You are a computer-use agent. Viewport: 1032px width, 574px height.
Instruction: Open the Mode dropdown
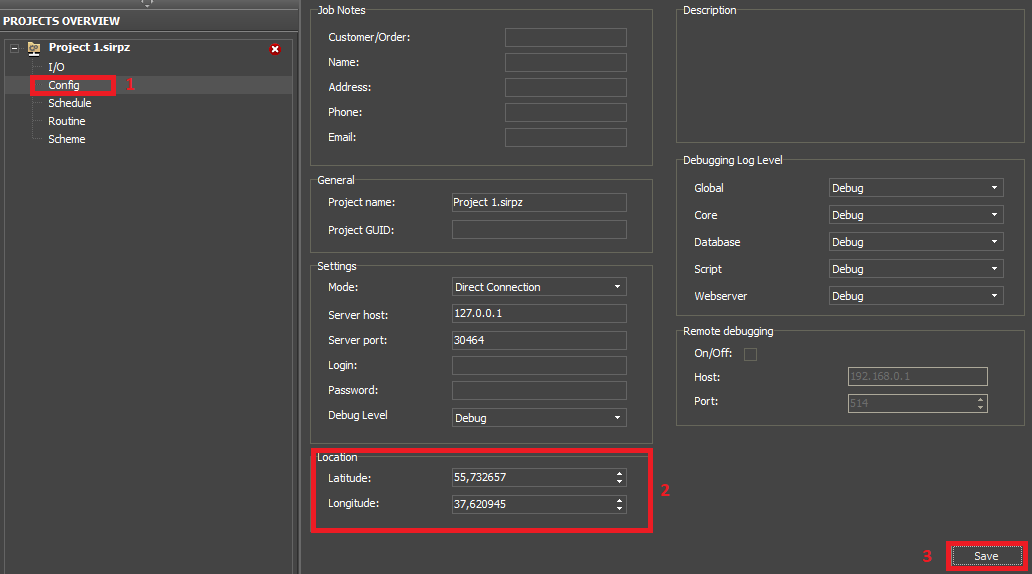pyautogui.click(x=539, y=287)
